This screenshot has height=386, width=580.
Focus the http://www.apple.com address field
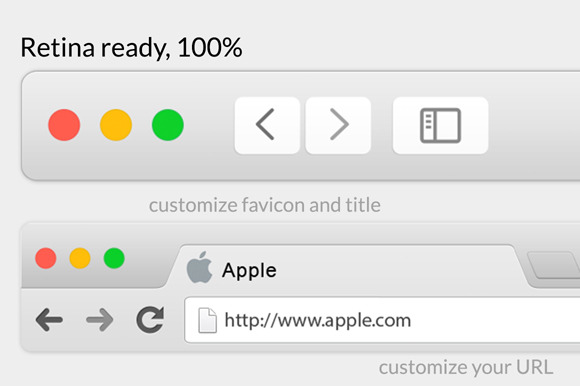click(382, 320)
